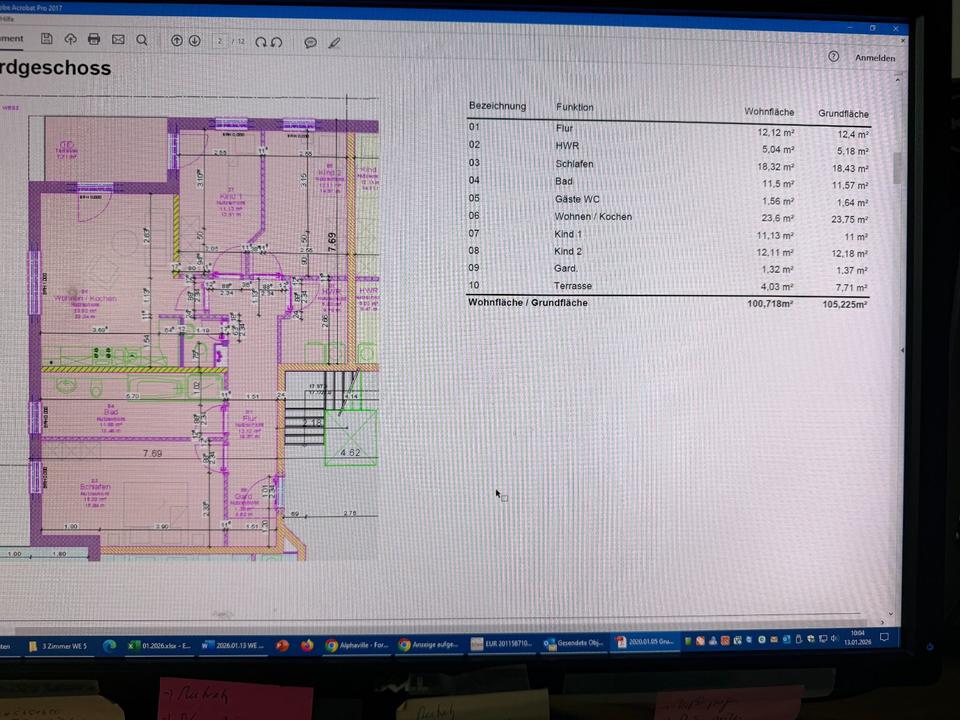Open Firefox from the taskbar
960x720 pixels.
tap(306, 645)
